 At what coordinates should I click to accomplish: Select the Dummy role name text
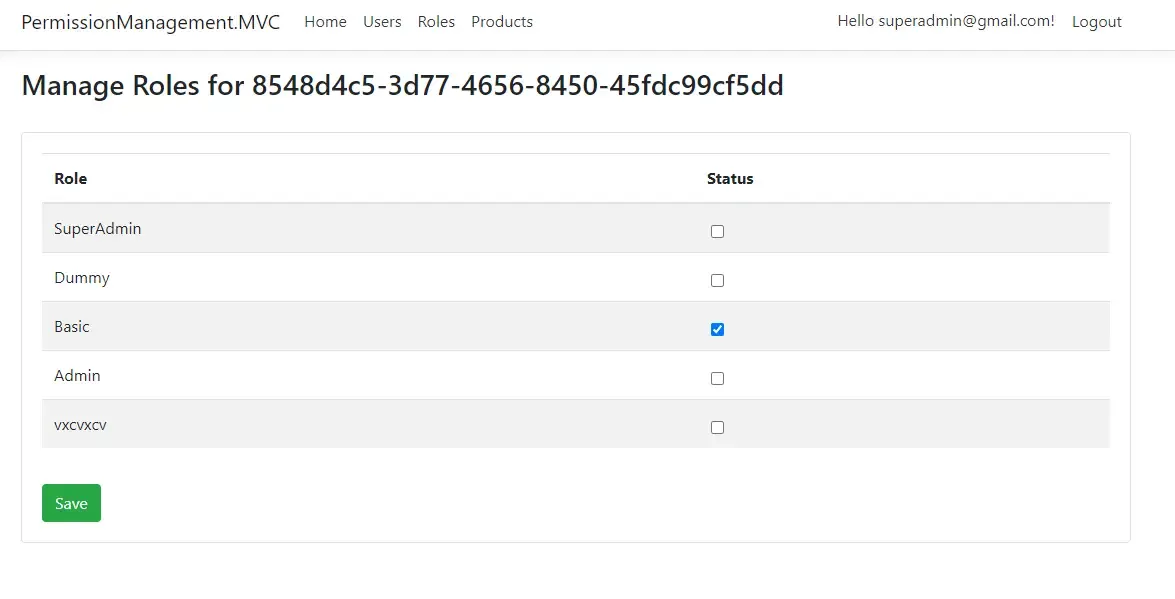pyautogui.click(x=82, y=278)
